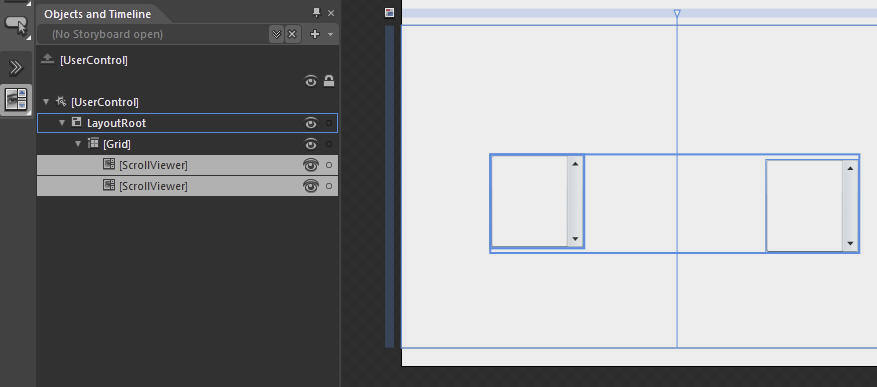The height and width of the screenshot is (387, 877).
Task: Lock the lower ScrollViewer element
Action: click(329, 186)
